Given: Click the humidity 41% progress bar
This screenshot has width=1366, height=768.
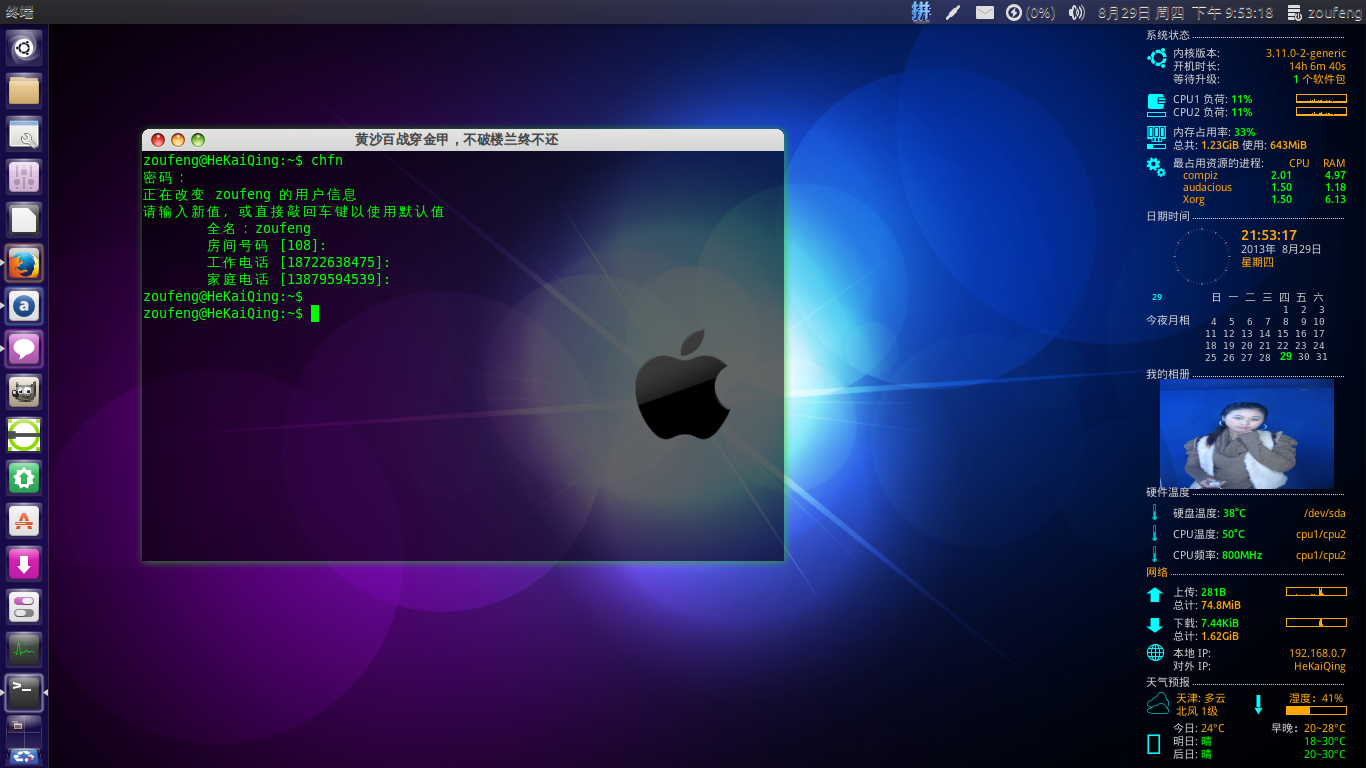Looking at the screenshot, I should [x=1316, y=711].
